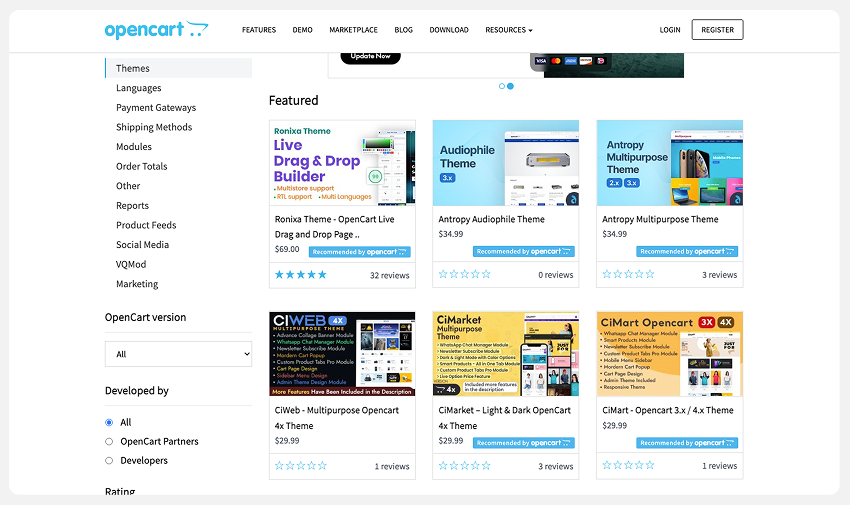This screenshot has height=505, width=850.
Task: Click CiMarket Light & Dark title
Action: [x=504, y=418]
